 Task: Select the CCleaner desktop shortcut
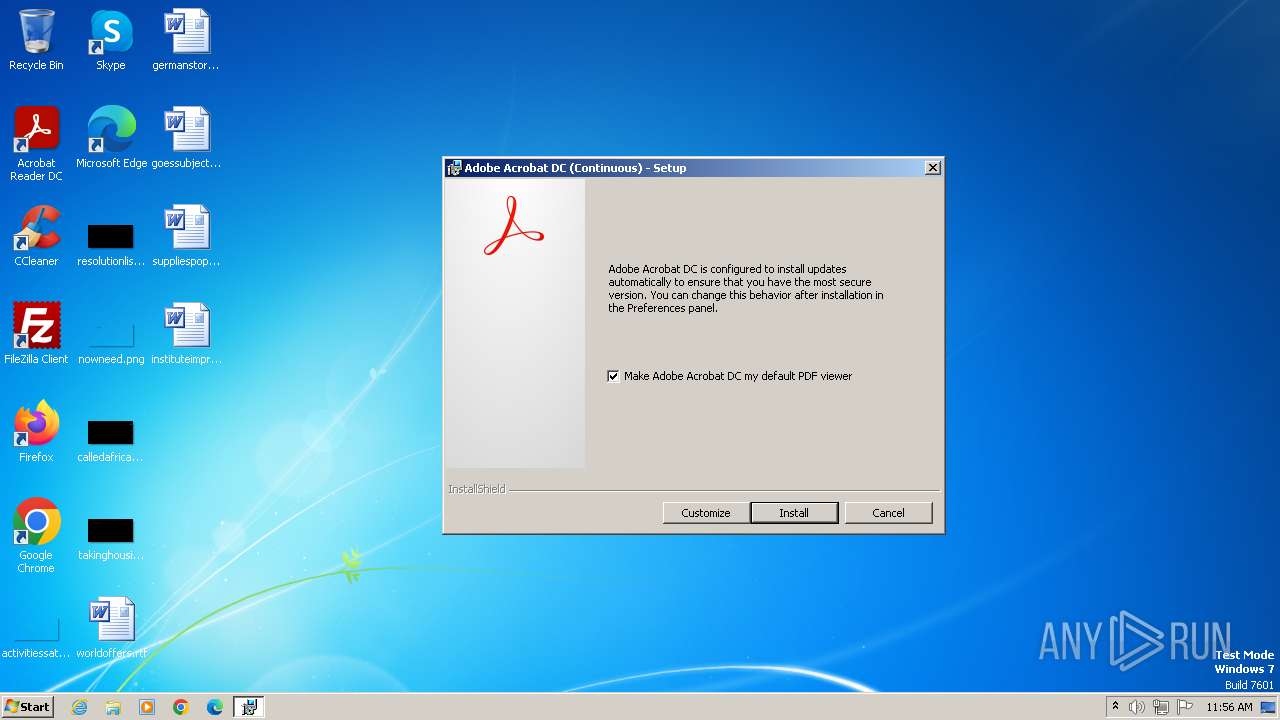36,236
